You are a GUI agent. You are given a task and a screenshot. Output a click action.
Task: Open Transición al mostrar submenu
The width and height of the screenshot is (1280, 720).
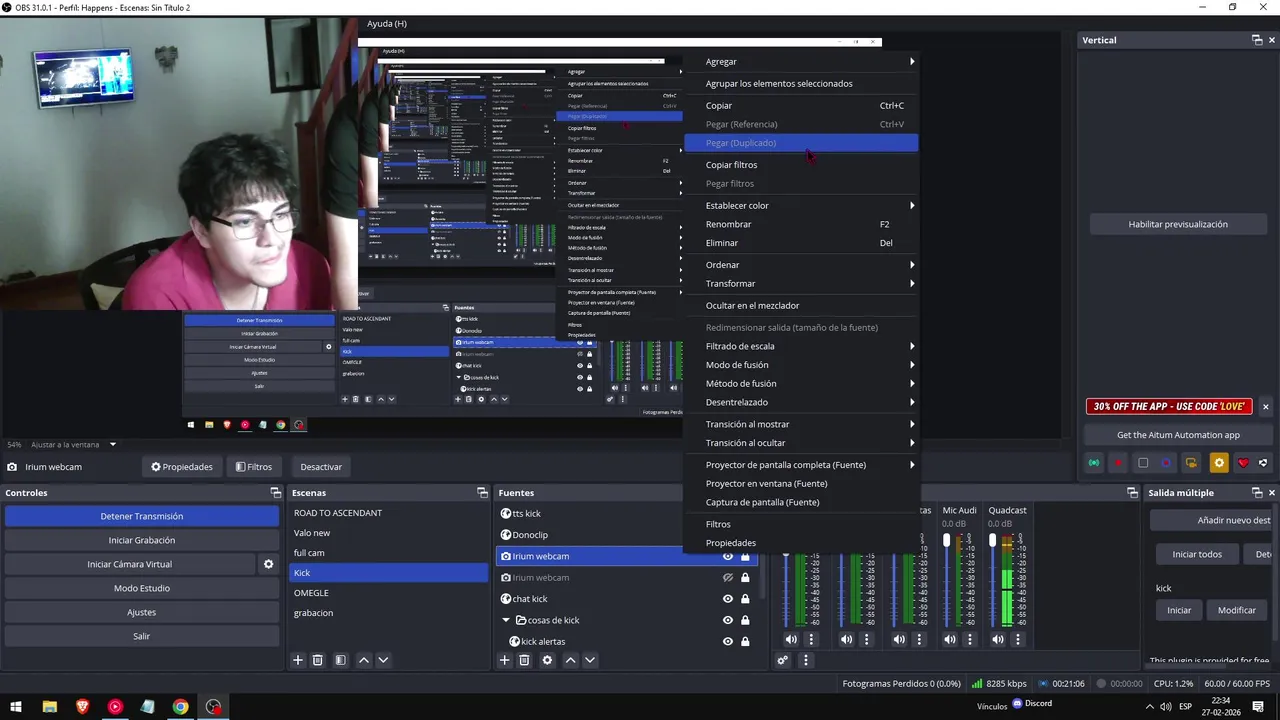tap(800, 424)
